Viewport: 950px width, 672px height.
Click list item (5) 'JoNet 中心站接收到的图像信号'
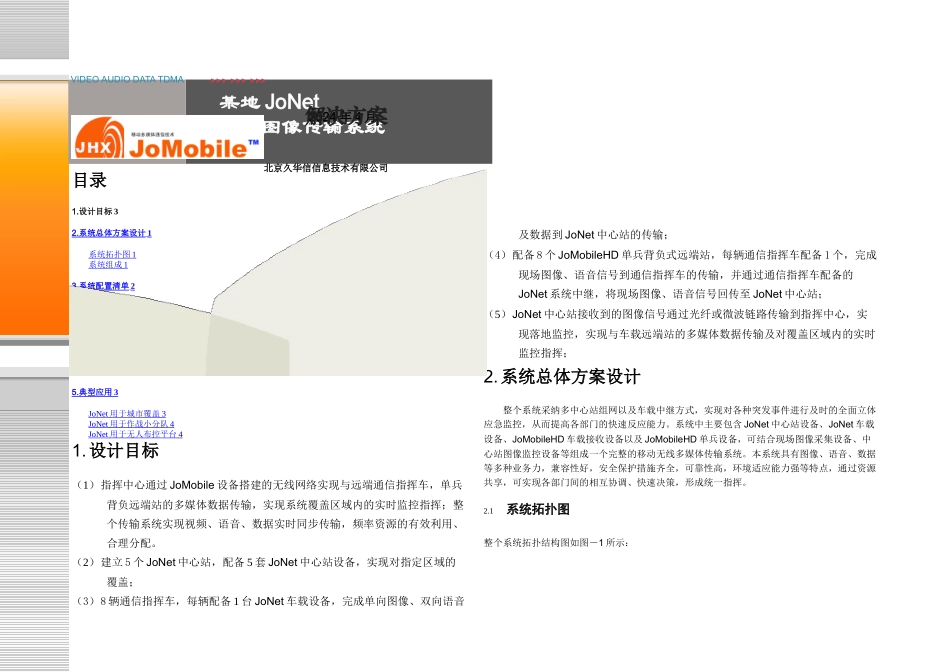[x=682, y=333]
